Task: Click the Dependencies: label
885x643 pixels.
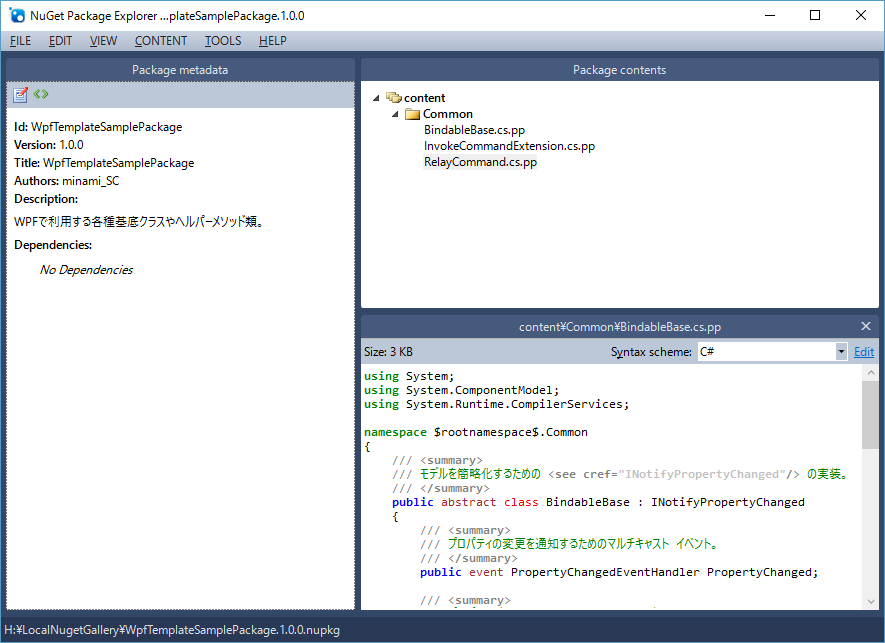Action: (53, 245)
